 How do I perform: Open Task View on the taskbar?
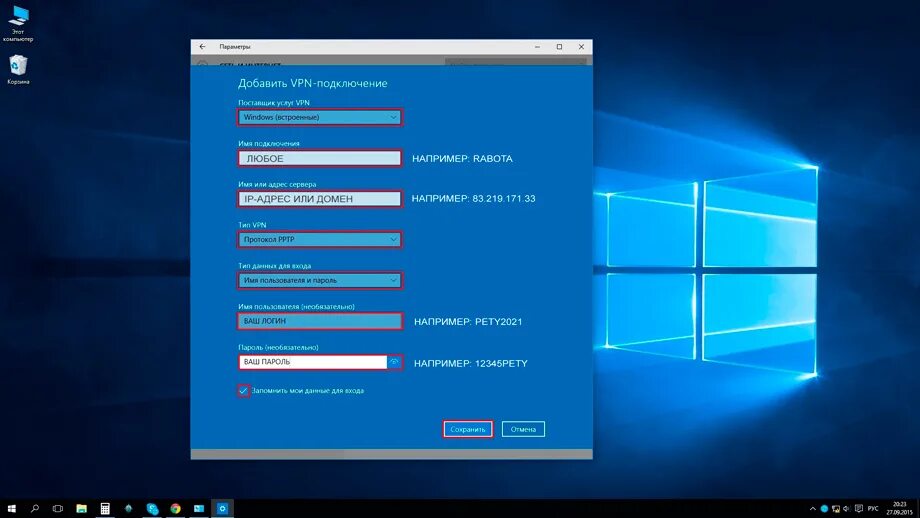tap(58, 509)
